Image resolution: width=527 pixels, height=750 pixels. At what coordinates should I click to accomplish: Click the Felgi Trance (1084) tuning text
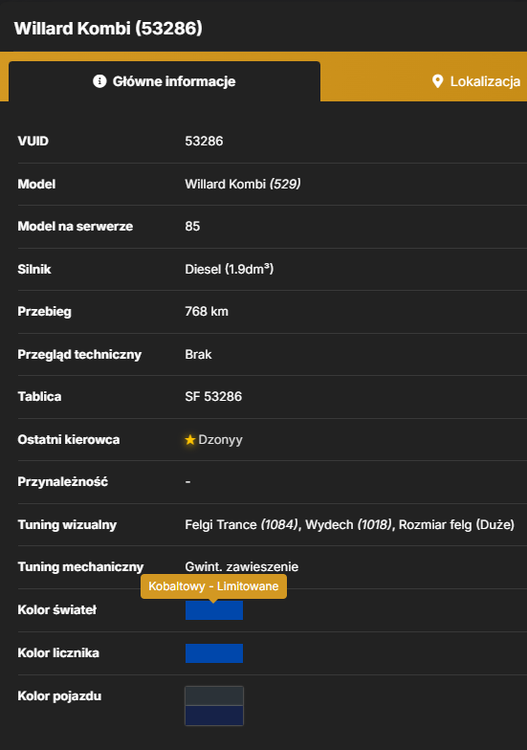point(242,525)
